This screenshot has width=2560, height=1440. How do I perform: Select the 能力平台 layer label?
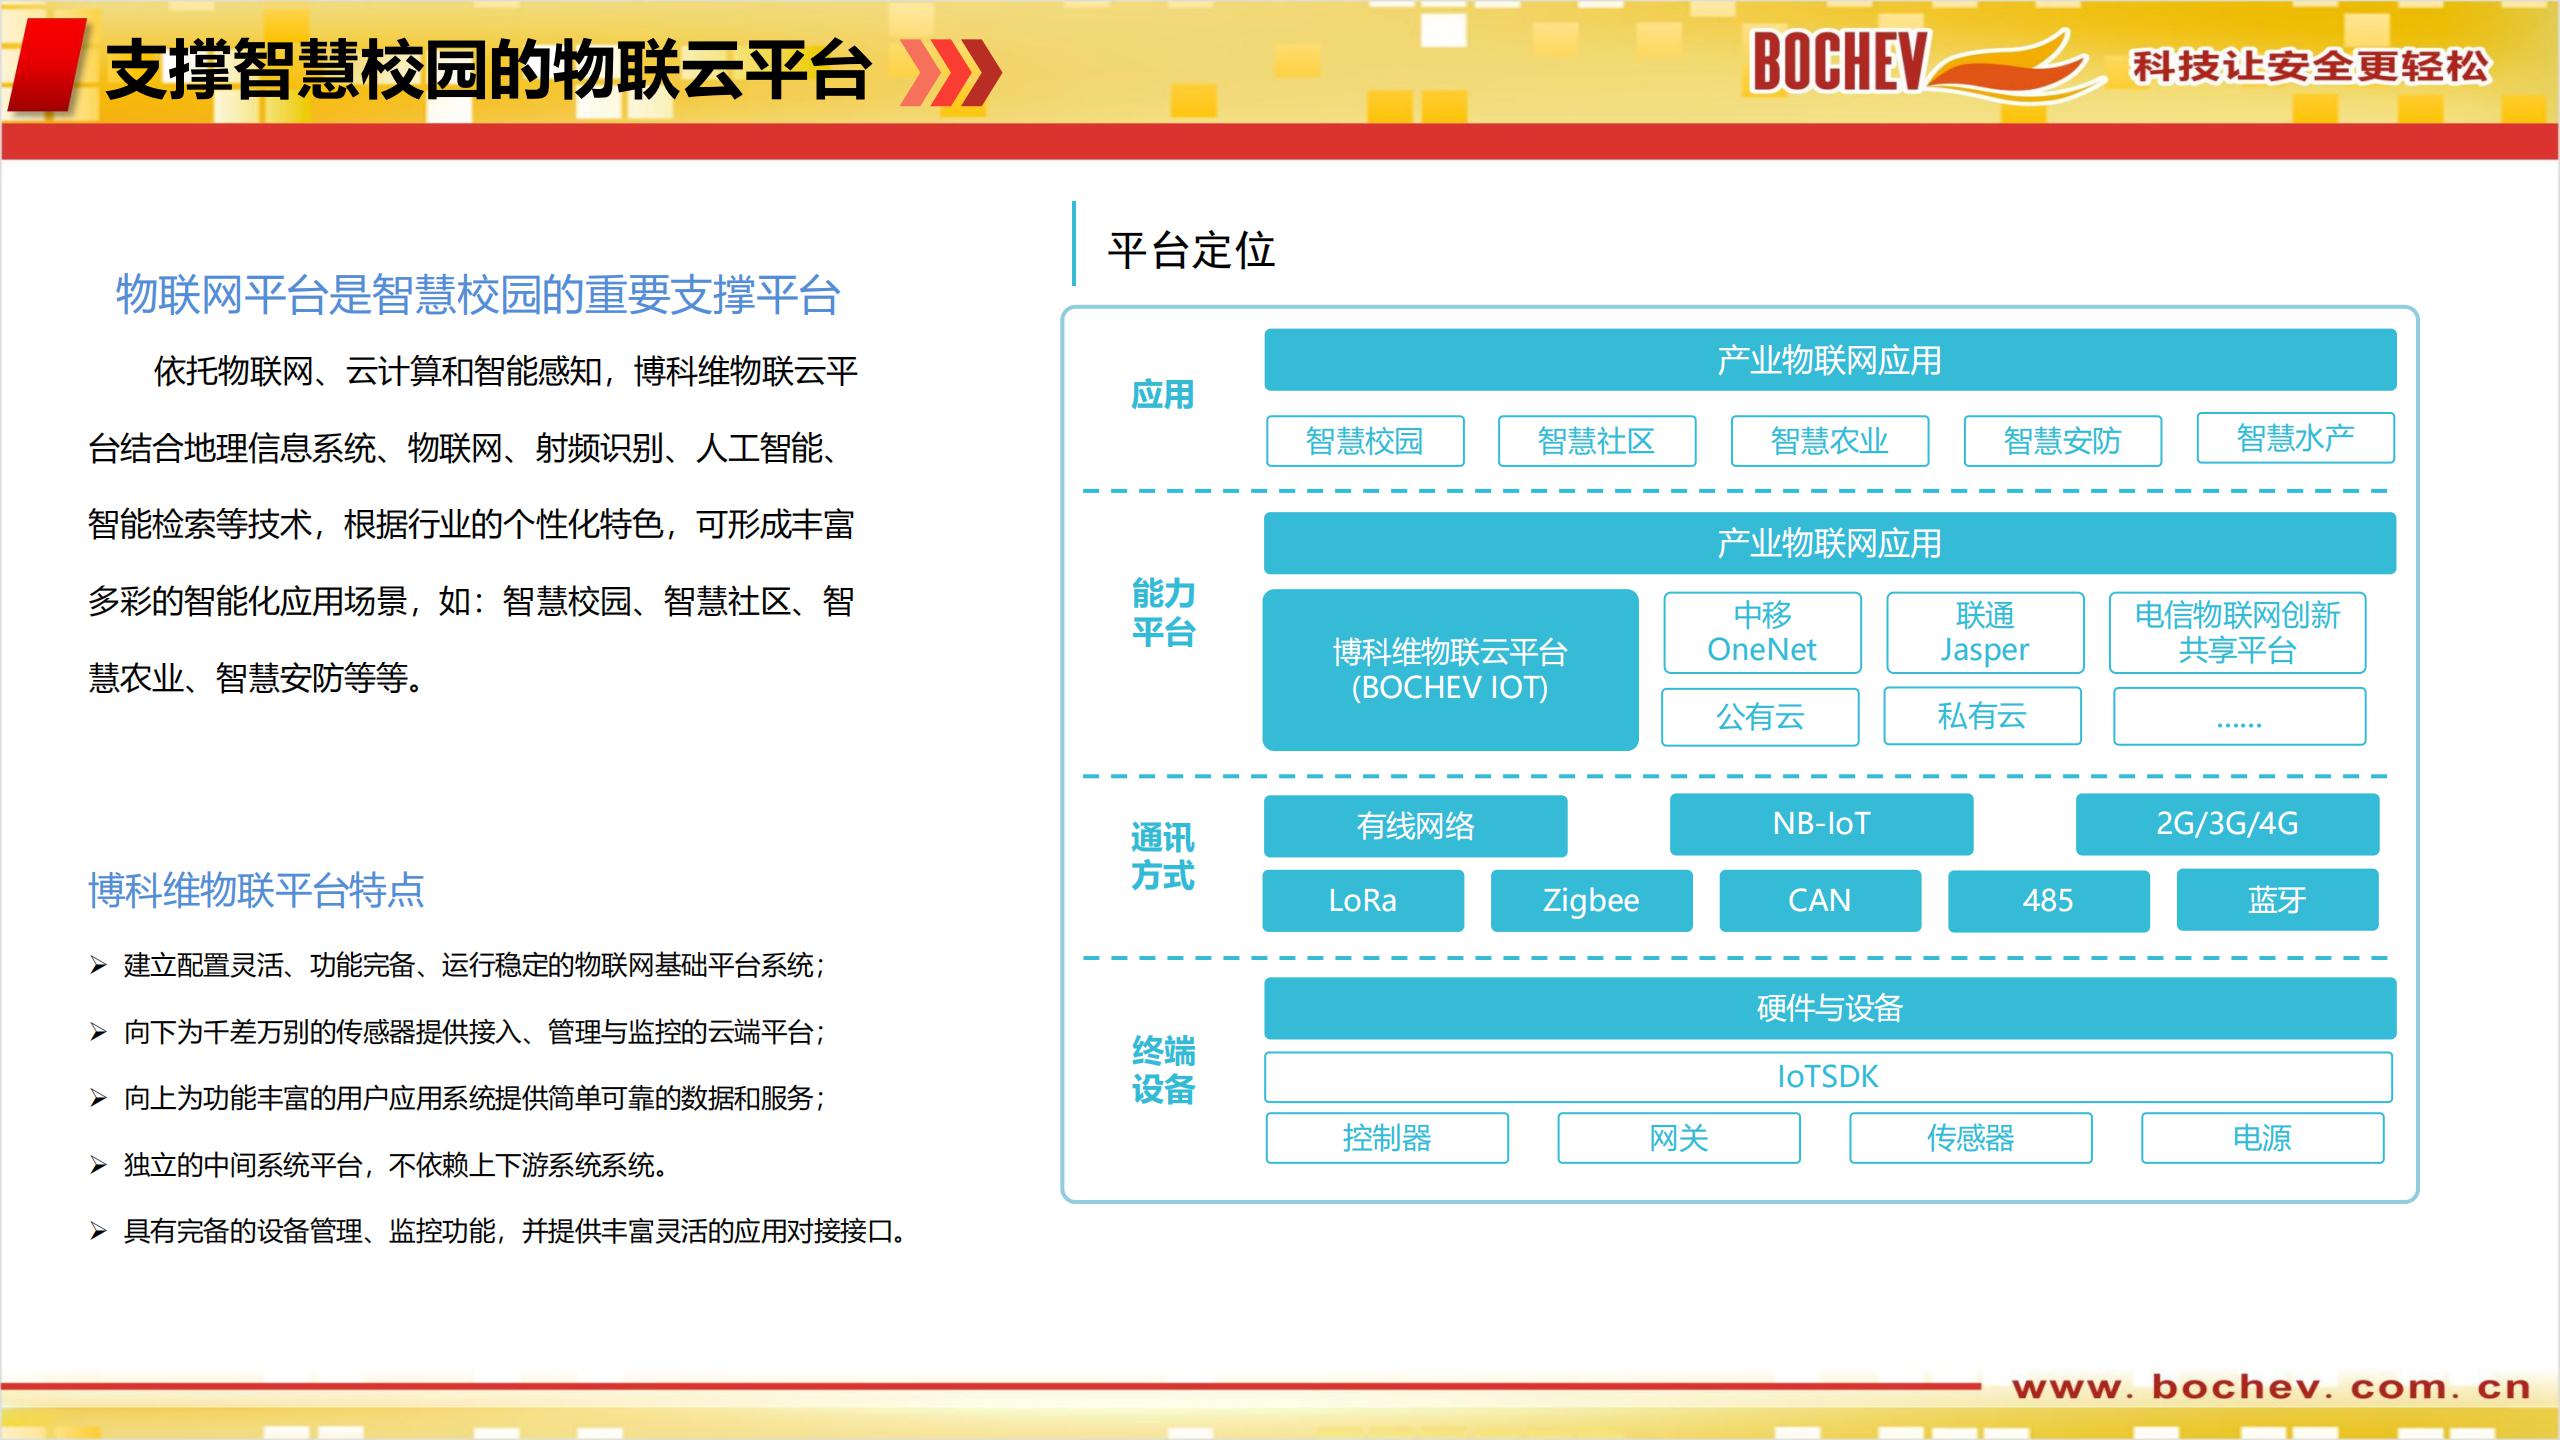pos(1163,613)
